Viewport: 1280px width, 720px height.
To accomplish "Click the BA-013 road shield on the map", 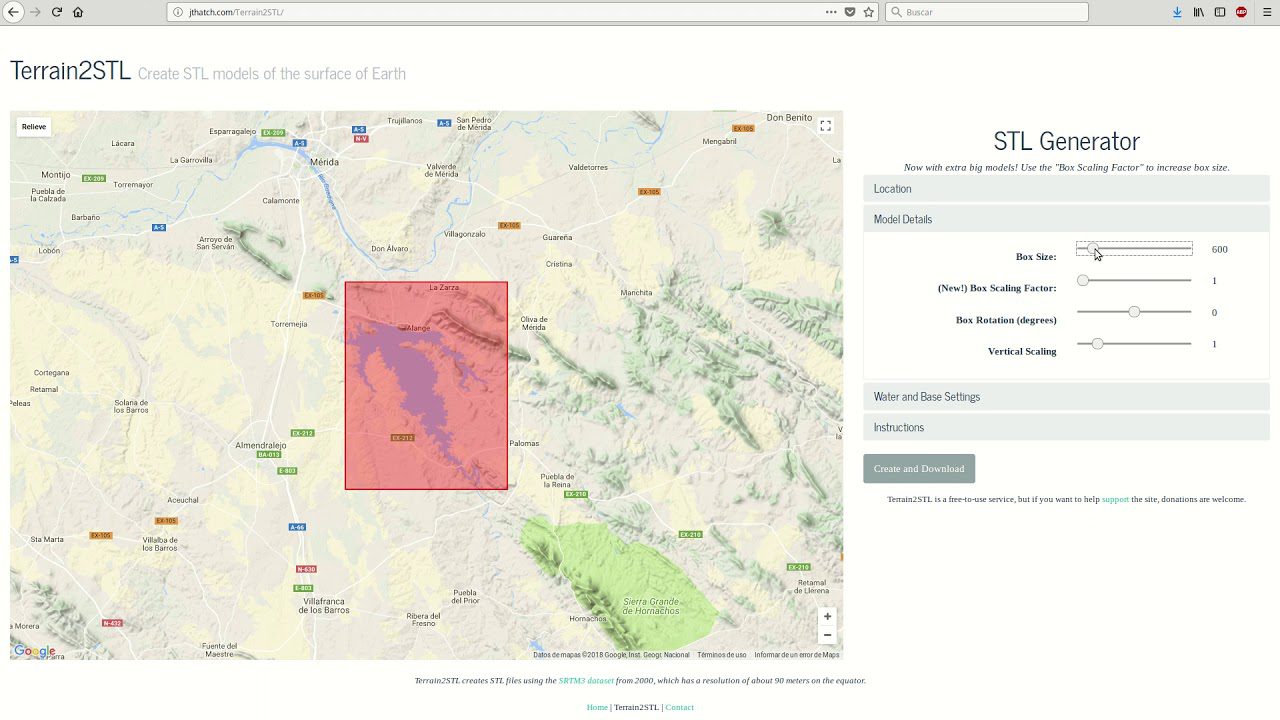I will (x=269, y=455).
